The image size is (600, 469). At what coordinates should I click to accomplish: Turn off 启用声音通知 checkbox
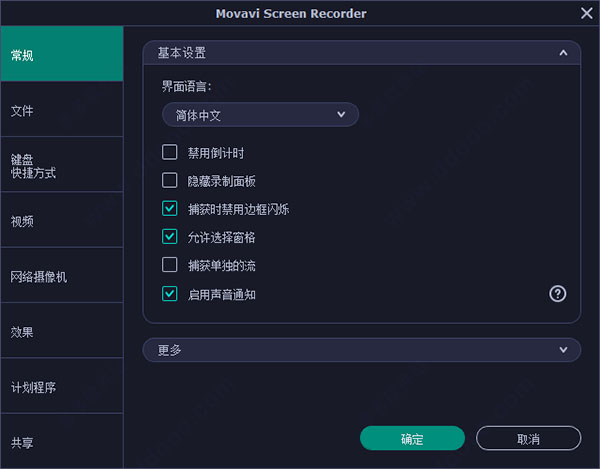point(170,294)
